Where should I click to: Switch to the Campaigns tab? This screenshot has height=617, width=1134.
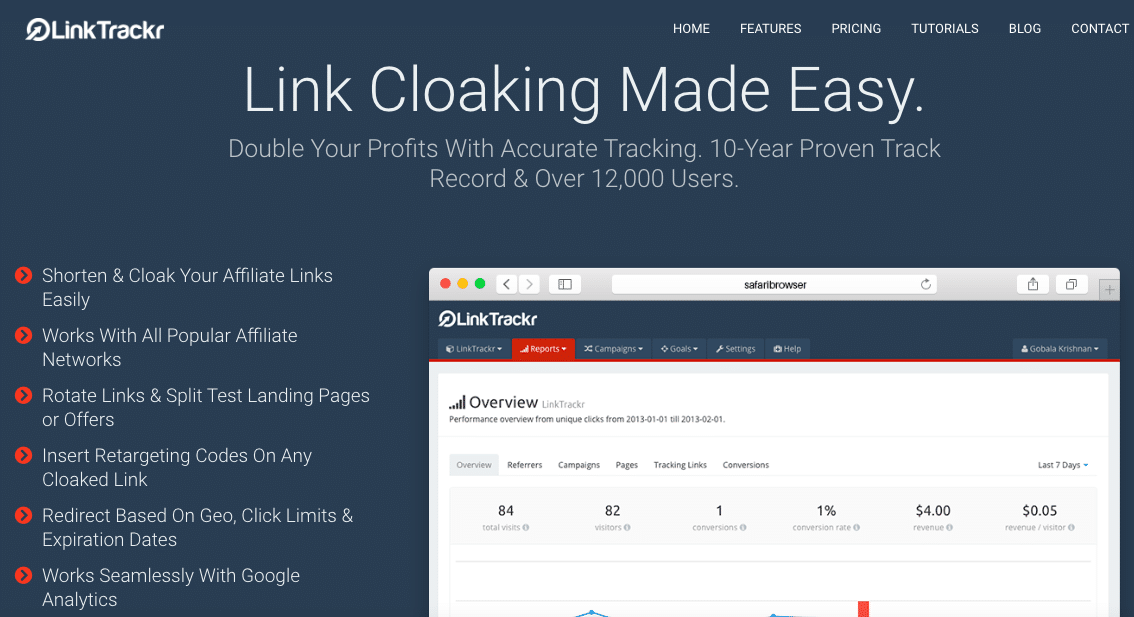click(579, 465)
